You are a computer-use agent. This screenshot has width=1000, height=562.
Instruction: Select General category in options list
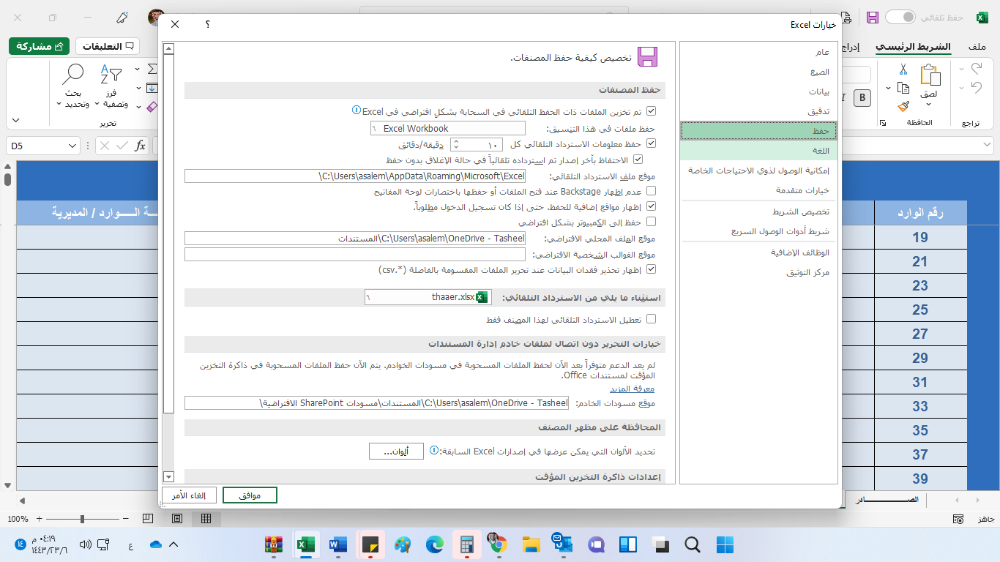tap(758, 52)
